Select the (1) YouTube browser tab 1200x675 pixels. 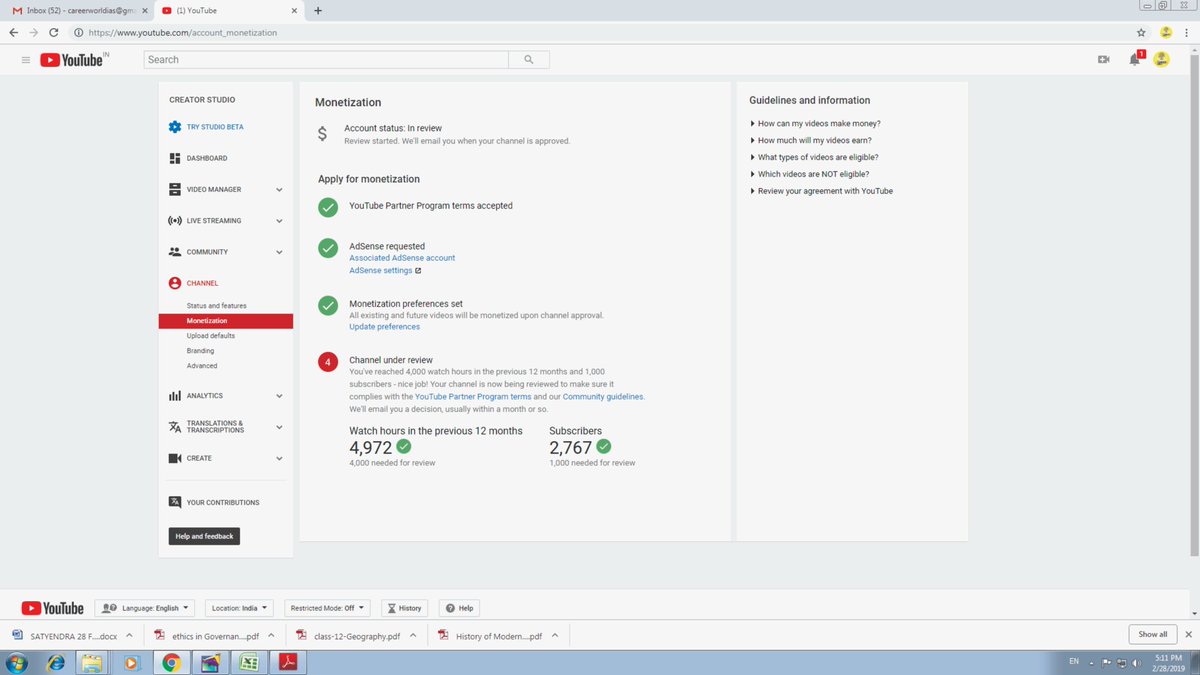(x=228, y=10)
